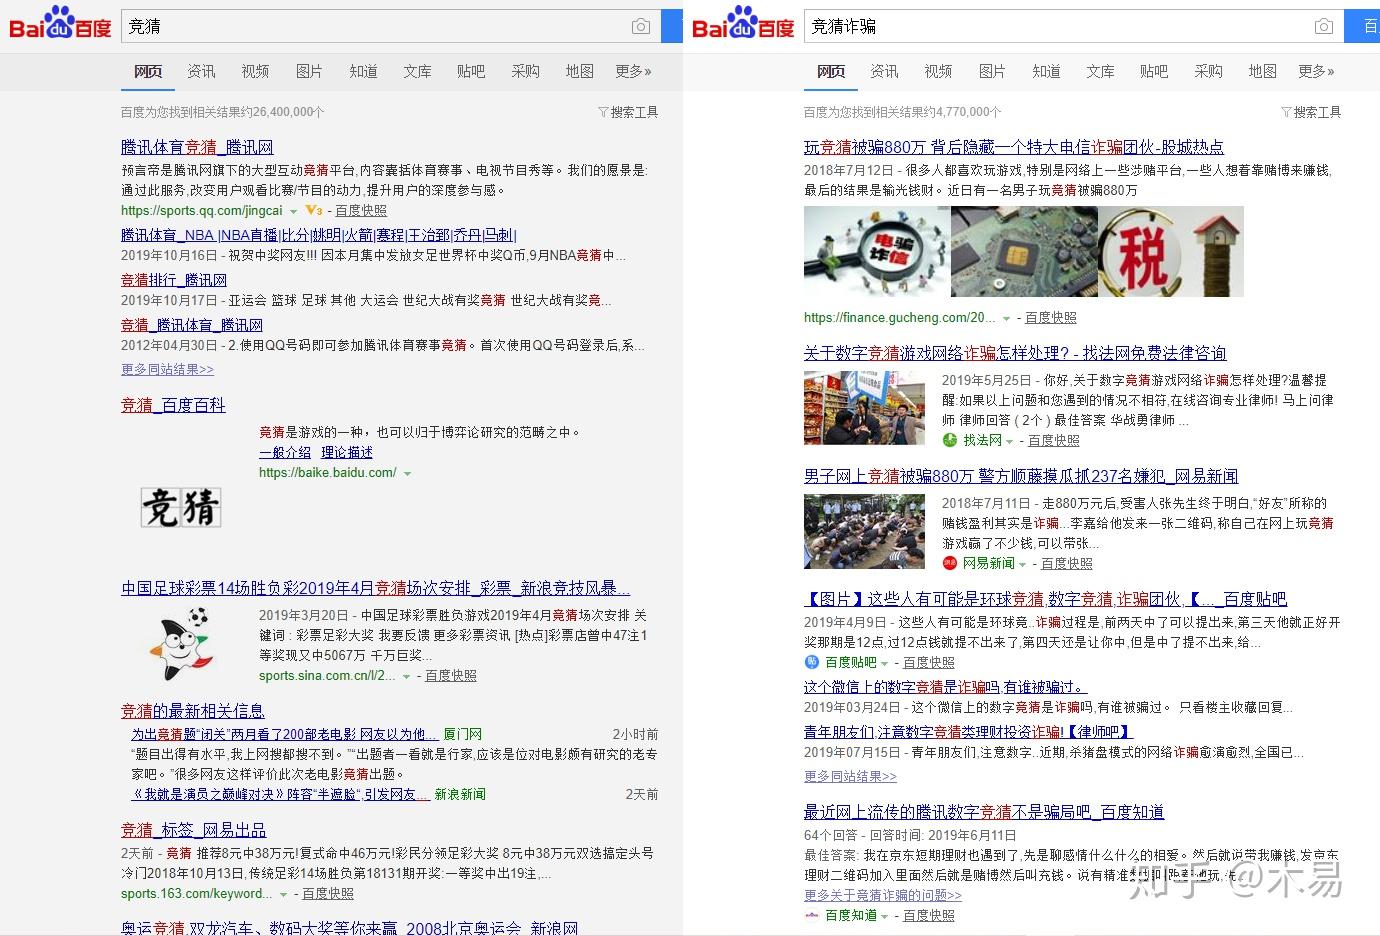
Task: Switch to 资讯 tab in left window
Action: [201, 71]
